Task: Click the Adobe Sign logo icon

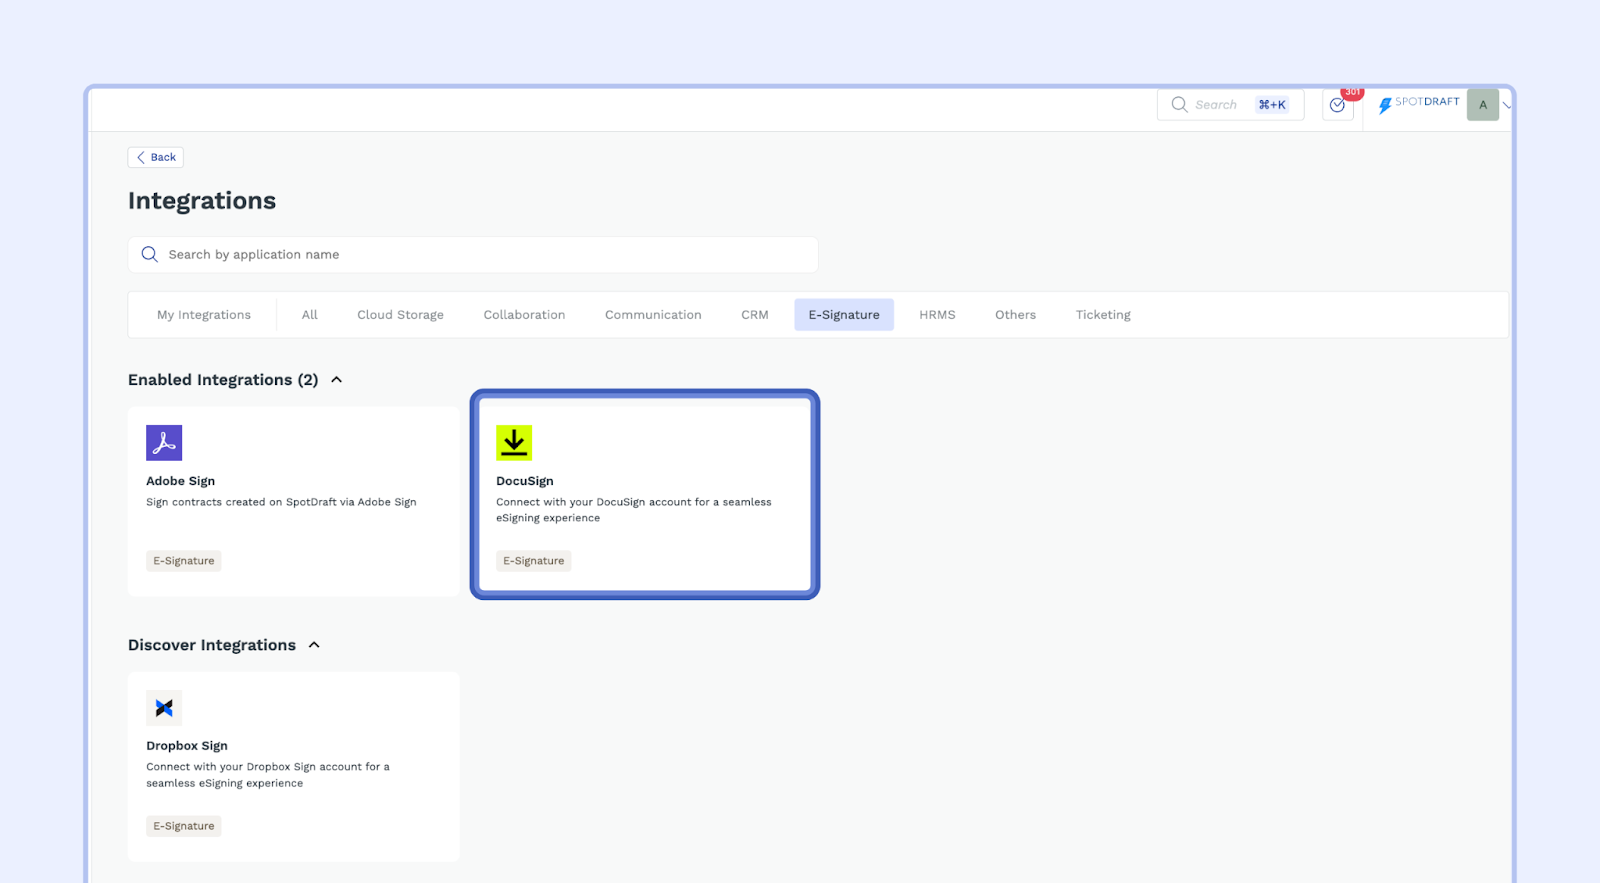Action: click(164, 443)
